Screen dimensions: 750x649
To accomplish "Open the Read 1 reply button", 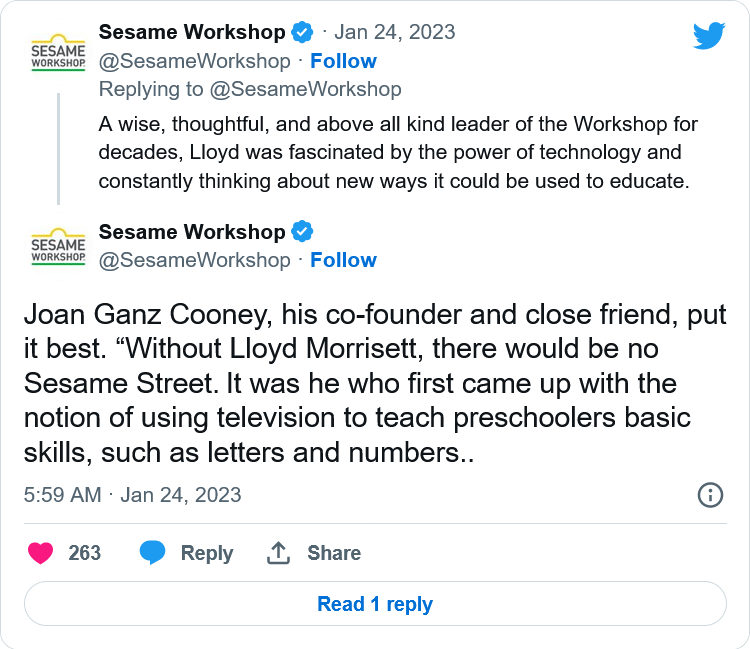I will point(375,604).
